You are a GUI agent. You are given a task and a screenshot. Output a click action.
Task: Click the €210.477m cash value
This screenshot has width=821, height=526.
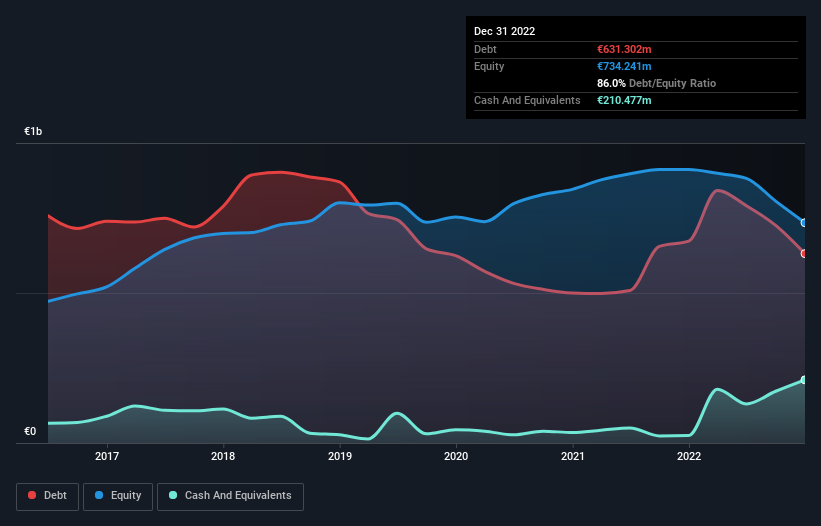[624, 100]
